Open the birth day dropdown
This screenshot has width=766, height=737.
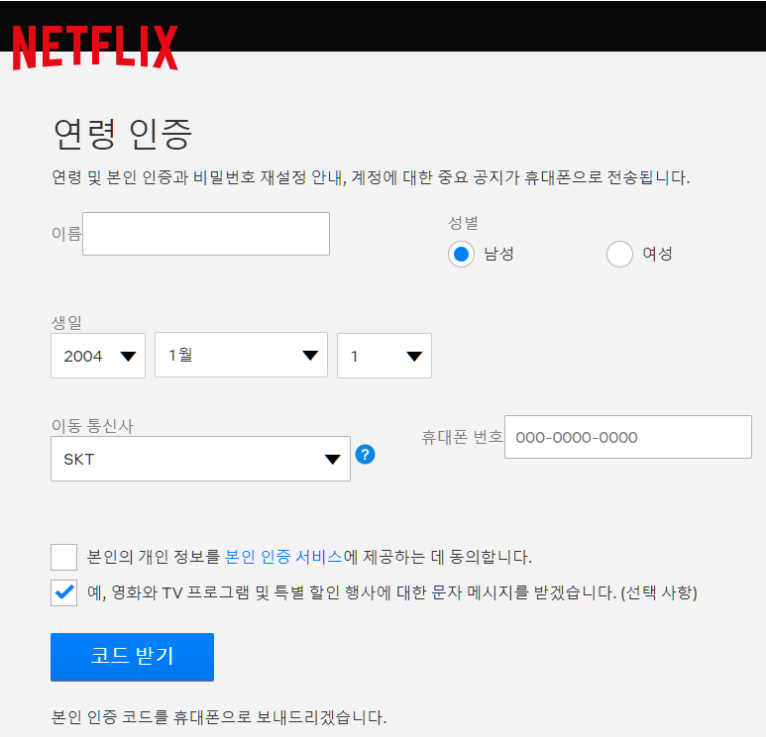384,356
